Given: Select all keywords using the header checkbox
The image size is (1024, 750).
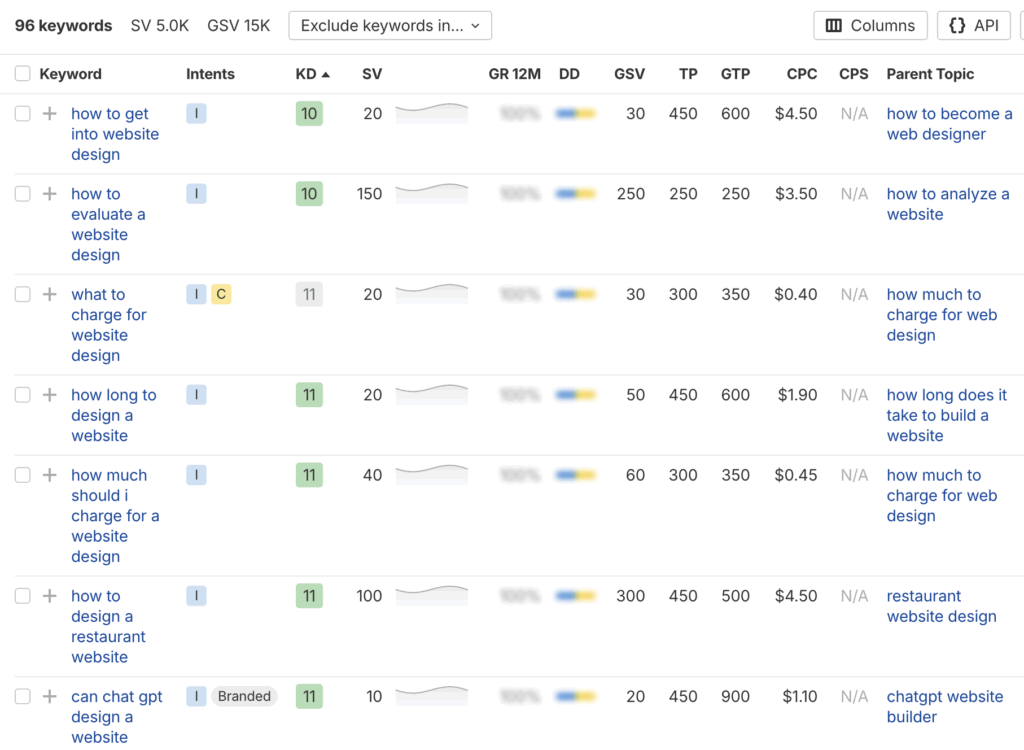Looking at the screenshot, I should point(22,73).
